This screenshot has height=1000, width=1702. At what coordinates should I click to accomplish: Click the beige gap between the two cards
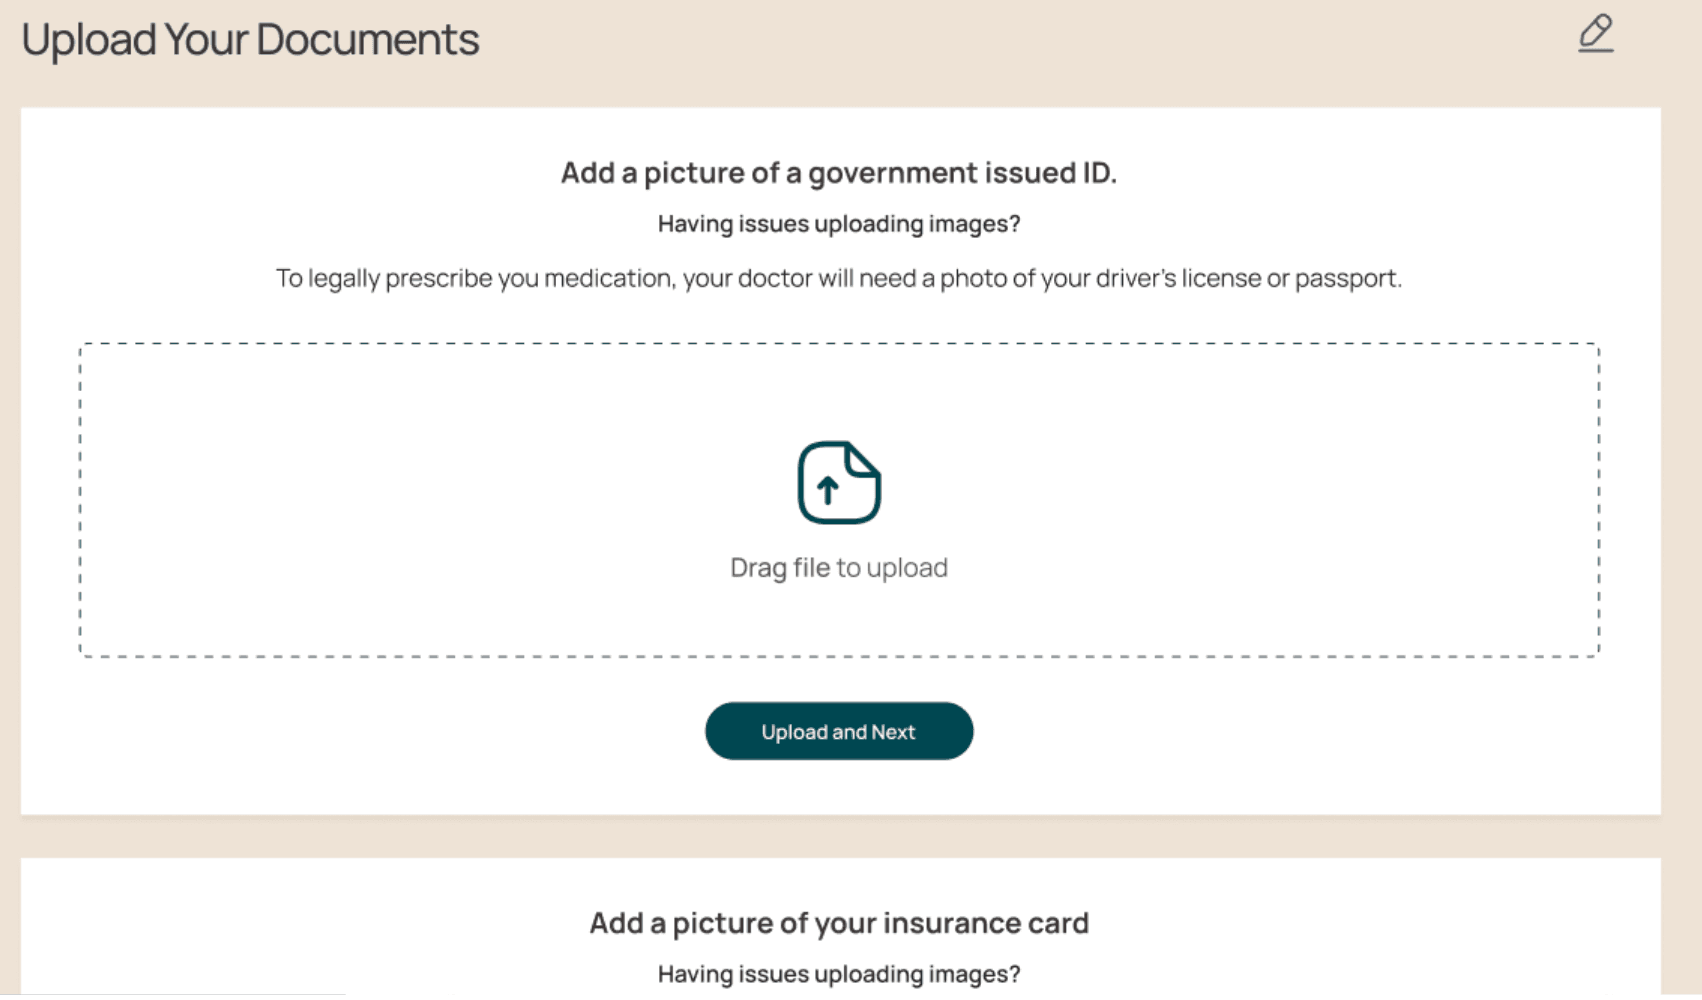pyautogui.click(x=840, y=837)
